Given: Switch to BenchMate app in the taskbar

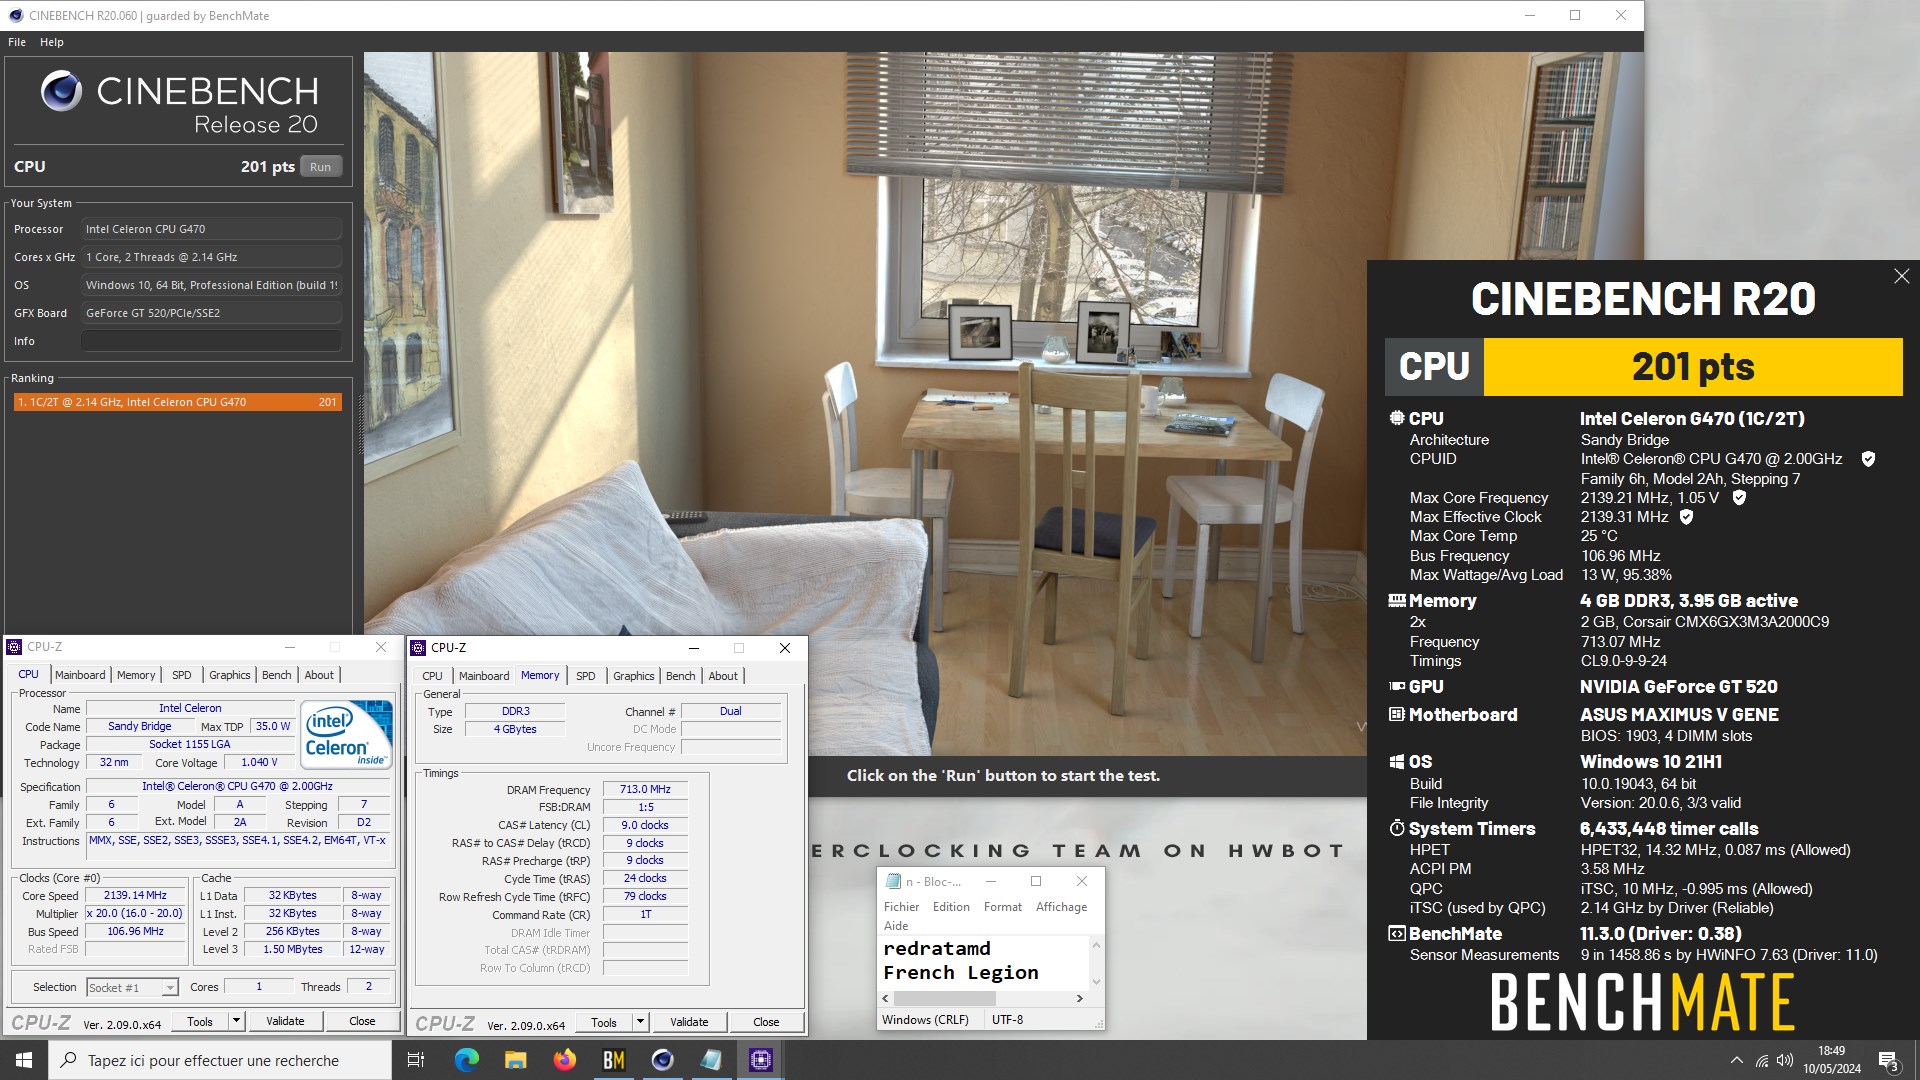Looking at the screenshot, I should tap(613, 1060).
